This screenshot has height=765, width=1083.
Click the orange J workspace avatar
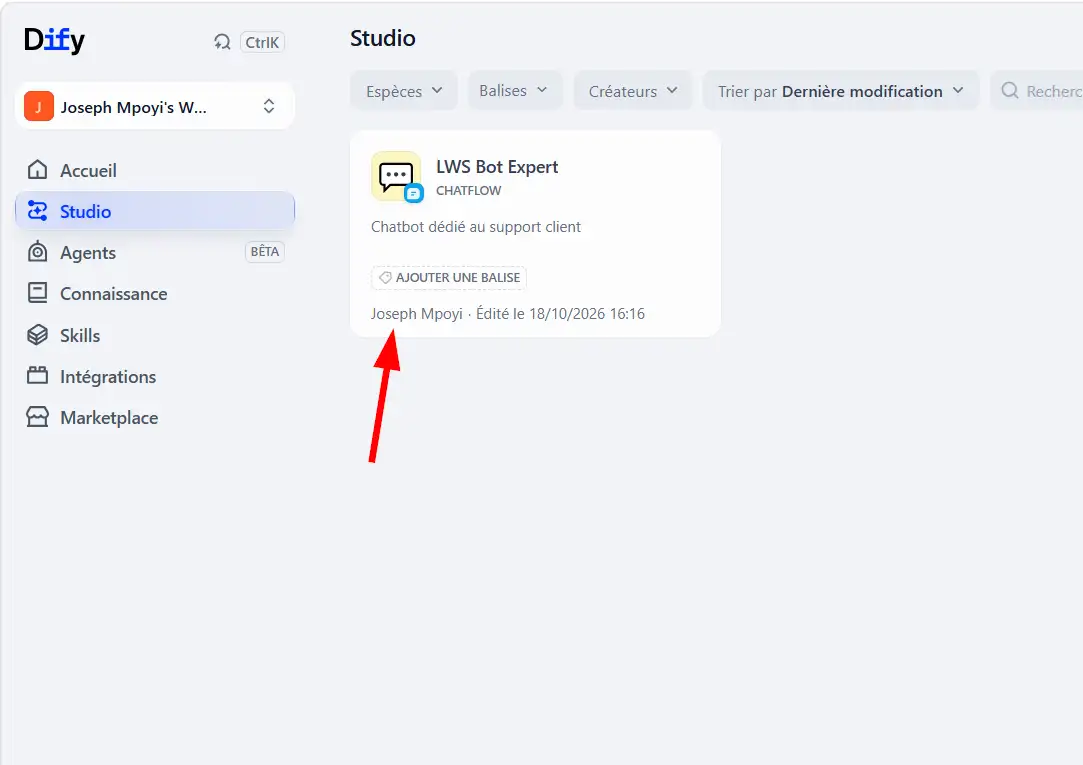point(39,106)
